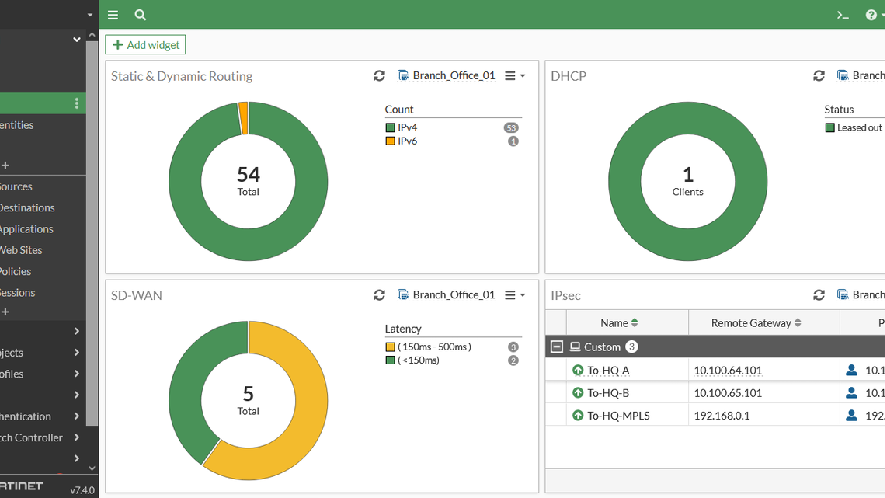Open Sessions in the left sidebar
This screenshot has height=498, width=885.
pos(18,293)
